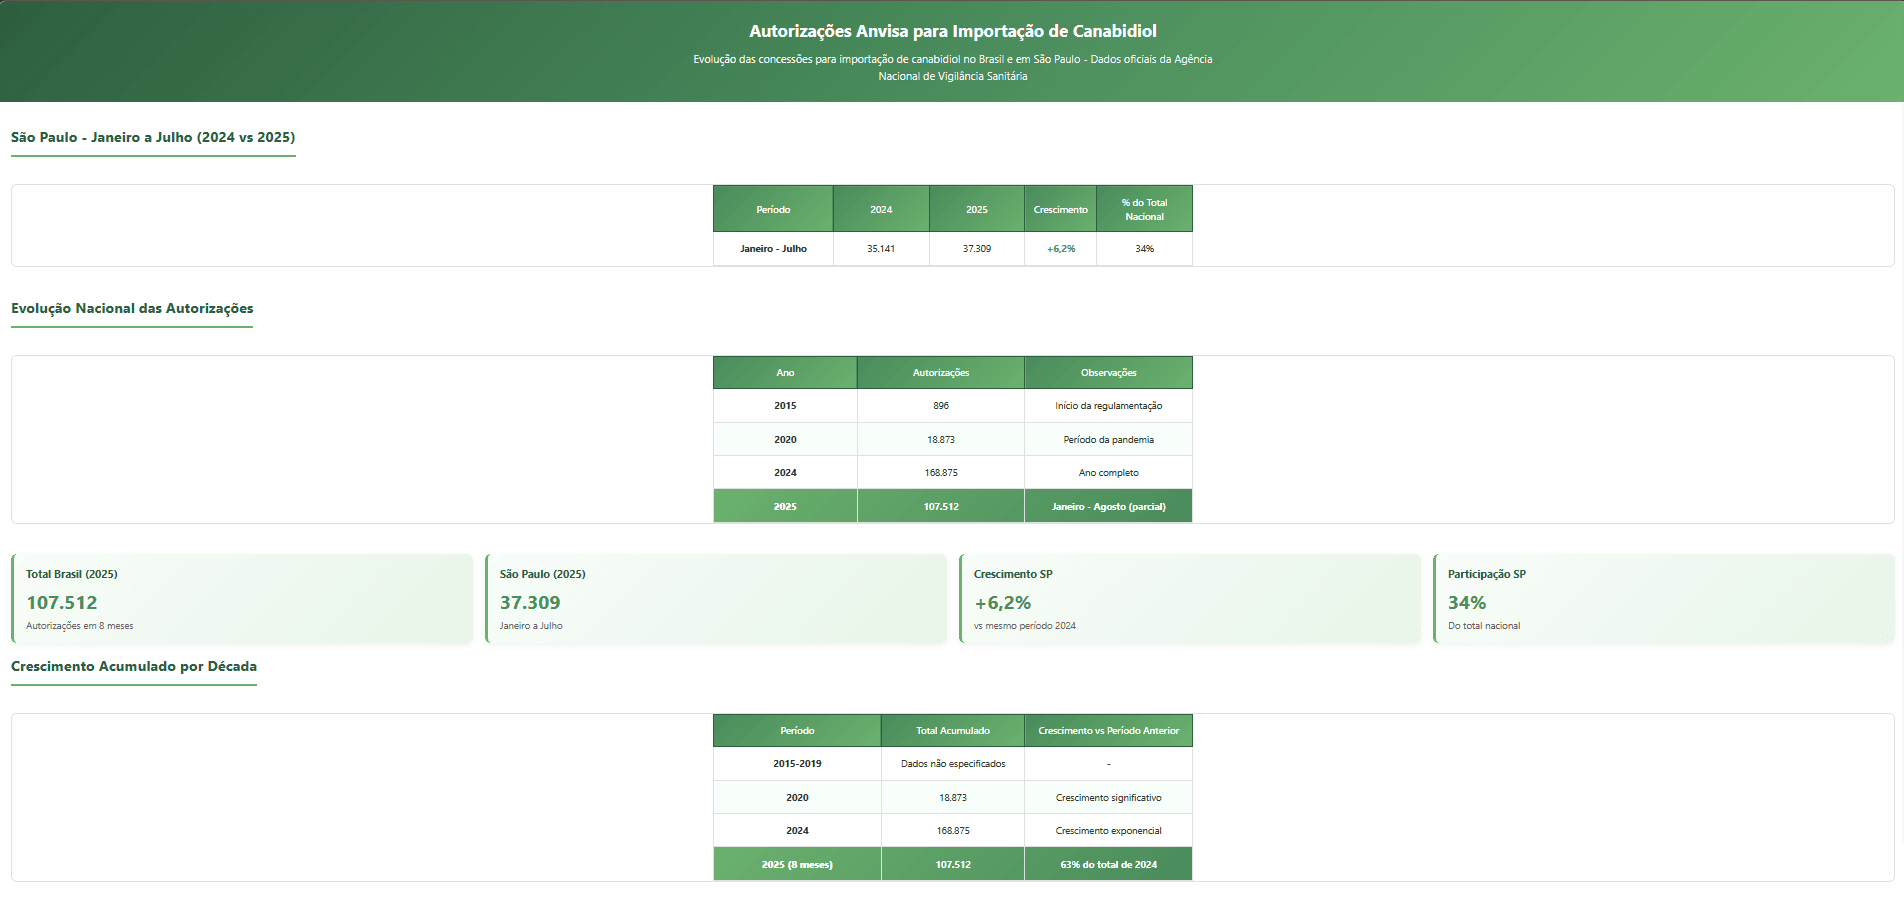Click the page title 'Autorizações Anvisa para Importação de Canabidiol'
This screenshot has width=1904, height=909.
[952, 31]
